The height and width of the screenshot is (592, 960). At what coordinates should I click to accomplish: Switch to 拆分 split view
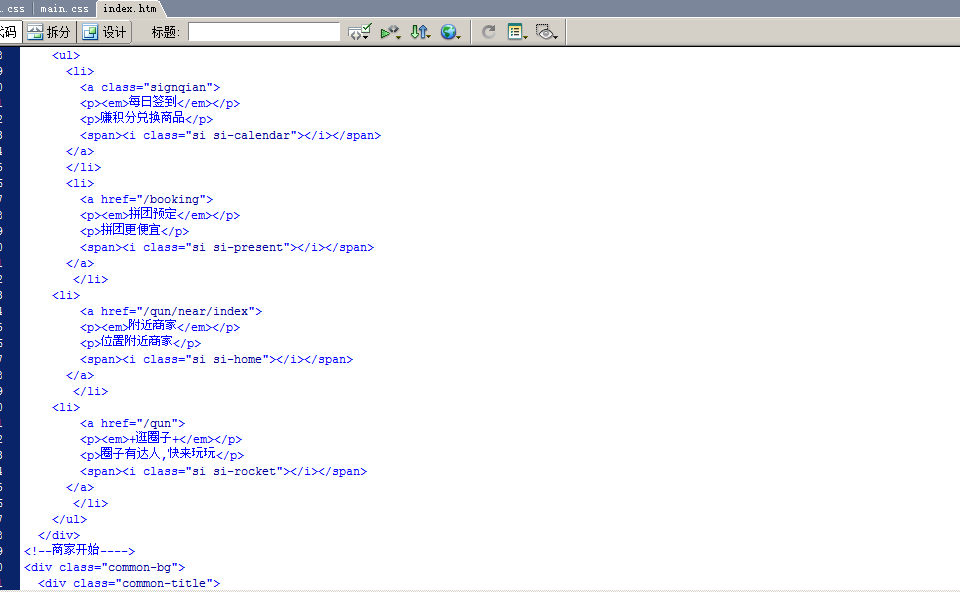pos(49,32)
